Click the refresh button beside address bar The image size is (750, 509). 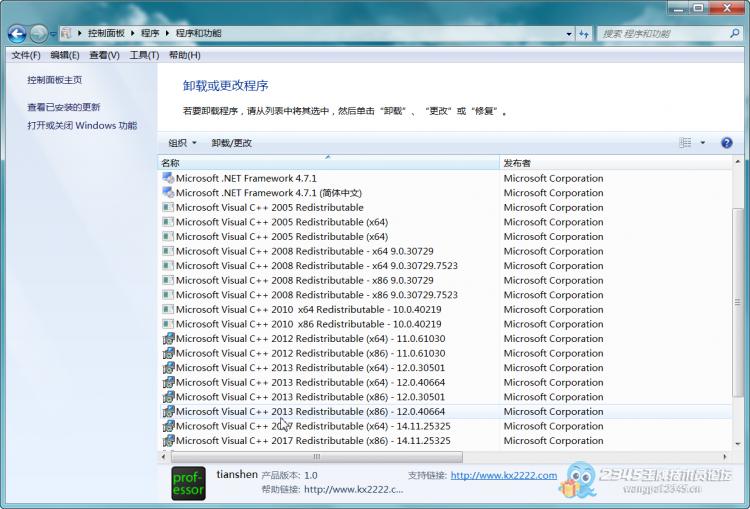[584, 33]
